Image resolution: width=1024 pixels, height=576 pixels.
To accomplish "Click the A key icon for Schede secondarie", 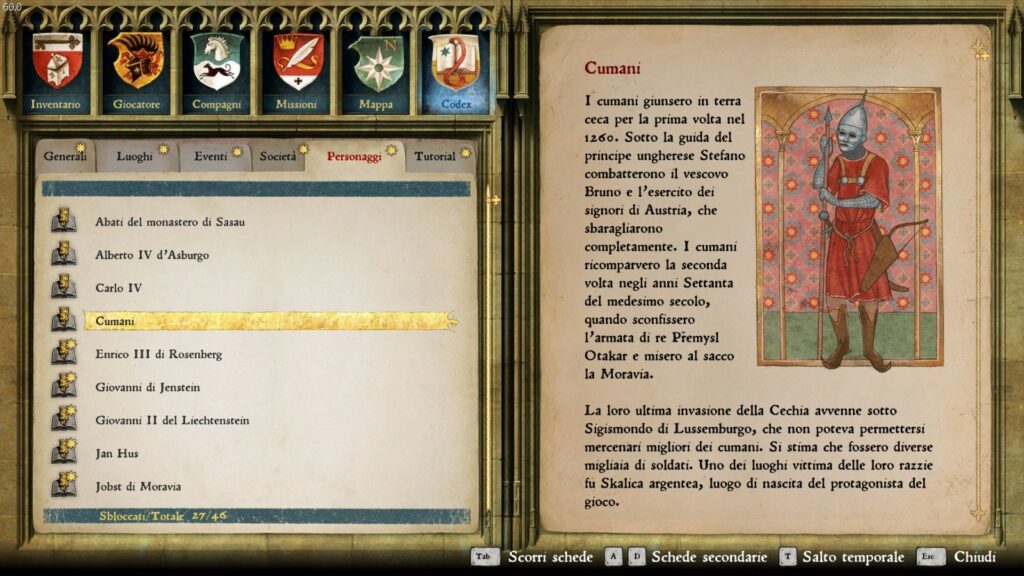I will pyautogui.click(x=613, y=556).
